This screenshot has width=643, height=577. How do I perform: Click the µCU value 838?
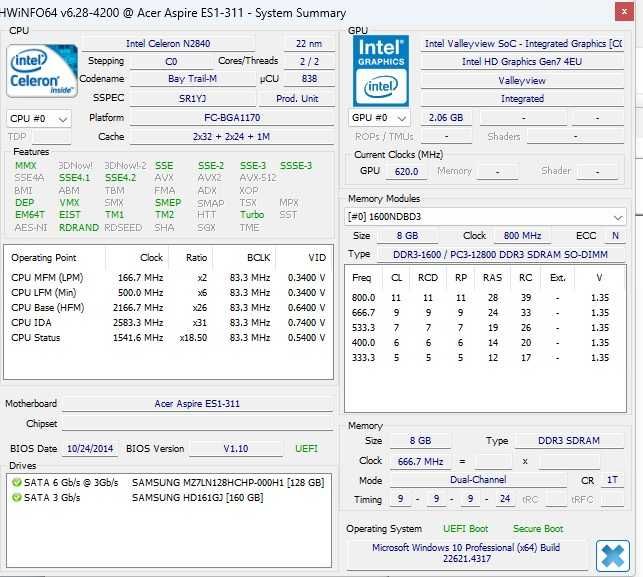309,79
